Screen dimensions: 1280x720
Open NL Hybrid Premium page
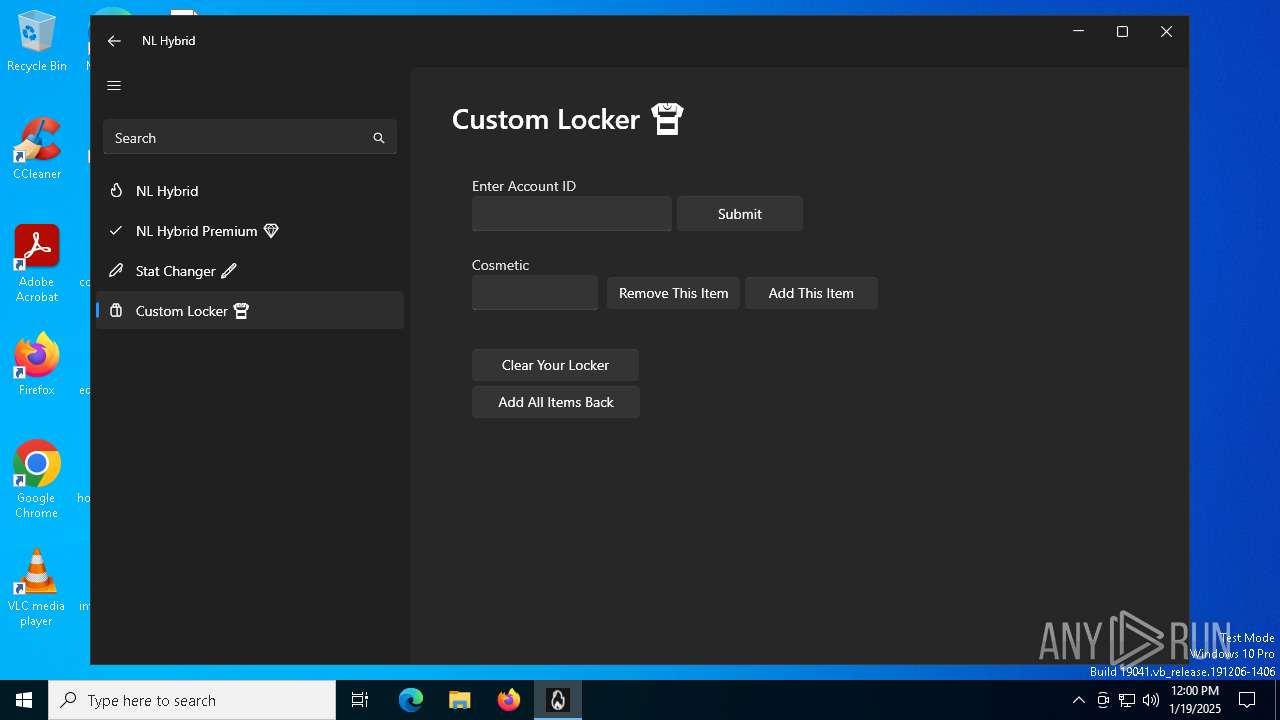coord(250,231)
